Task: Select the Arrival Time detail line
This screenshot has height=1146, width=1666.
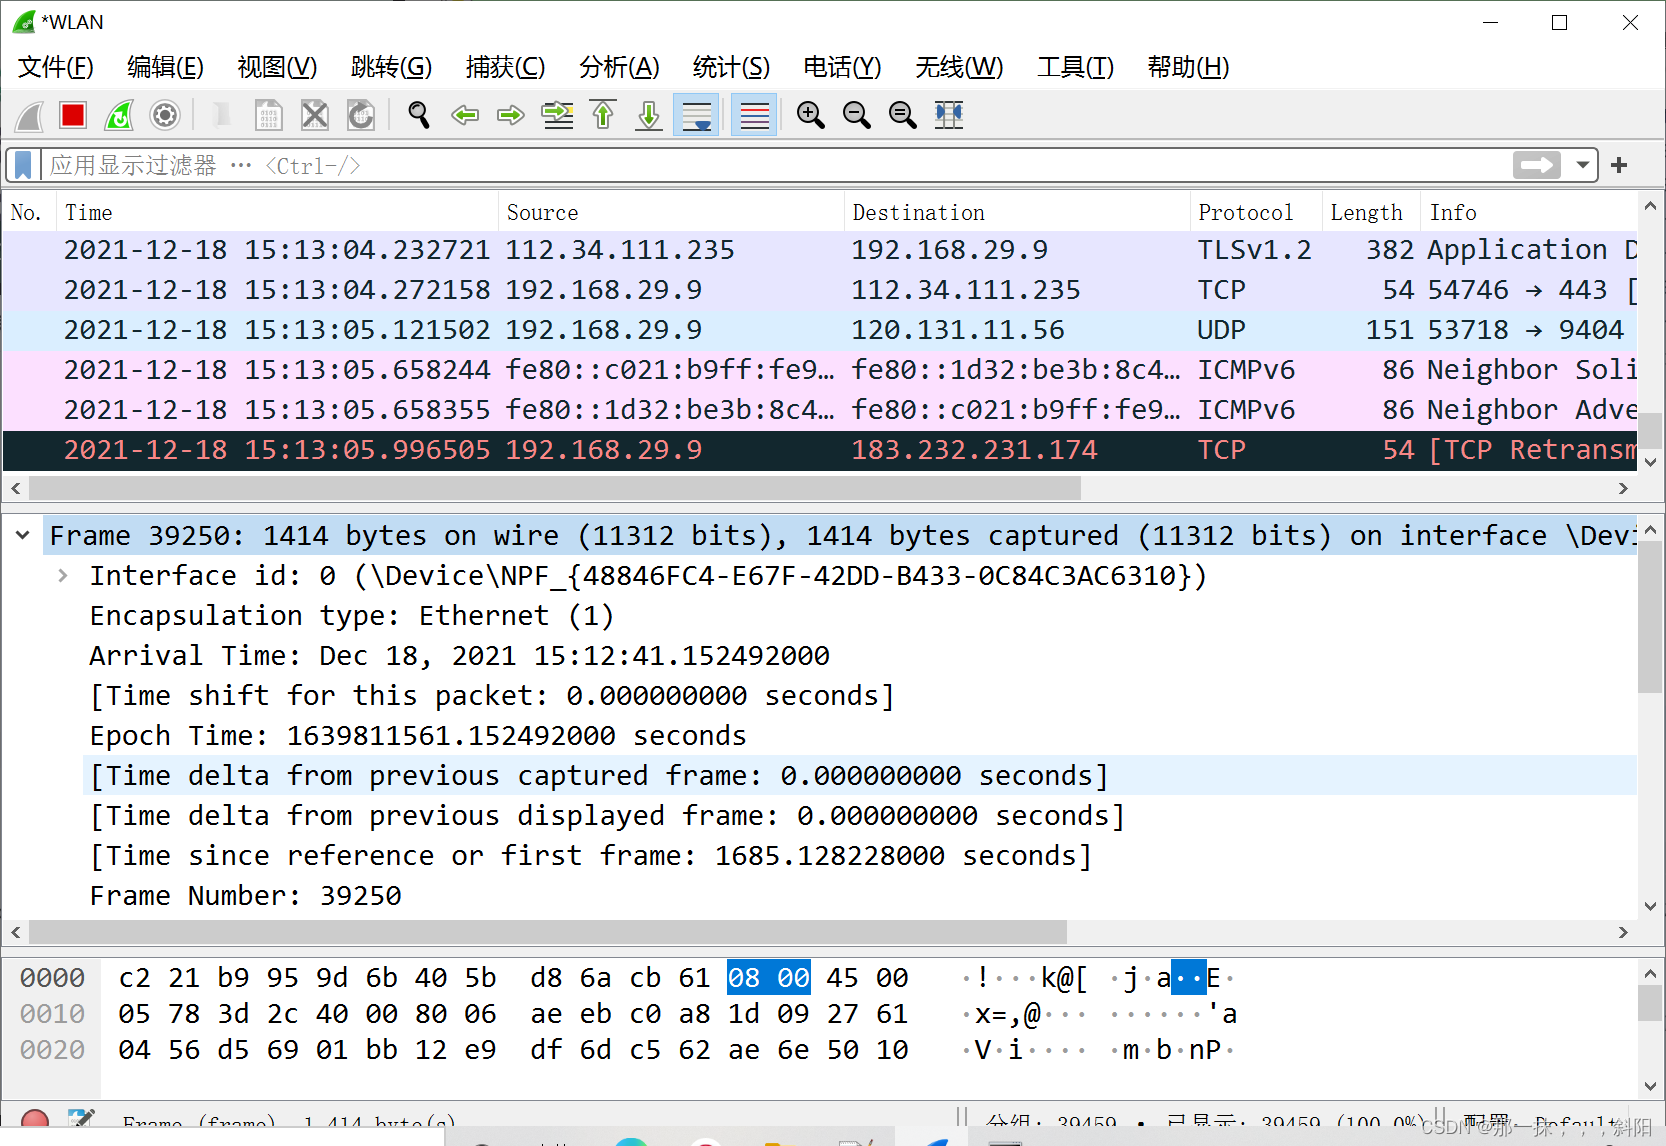Action: pyautogui.click(x=459, y=656)
